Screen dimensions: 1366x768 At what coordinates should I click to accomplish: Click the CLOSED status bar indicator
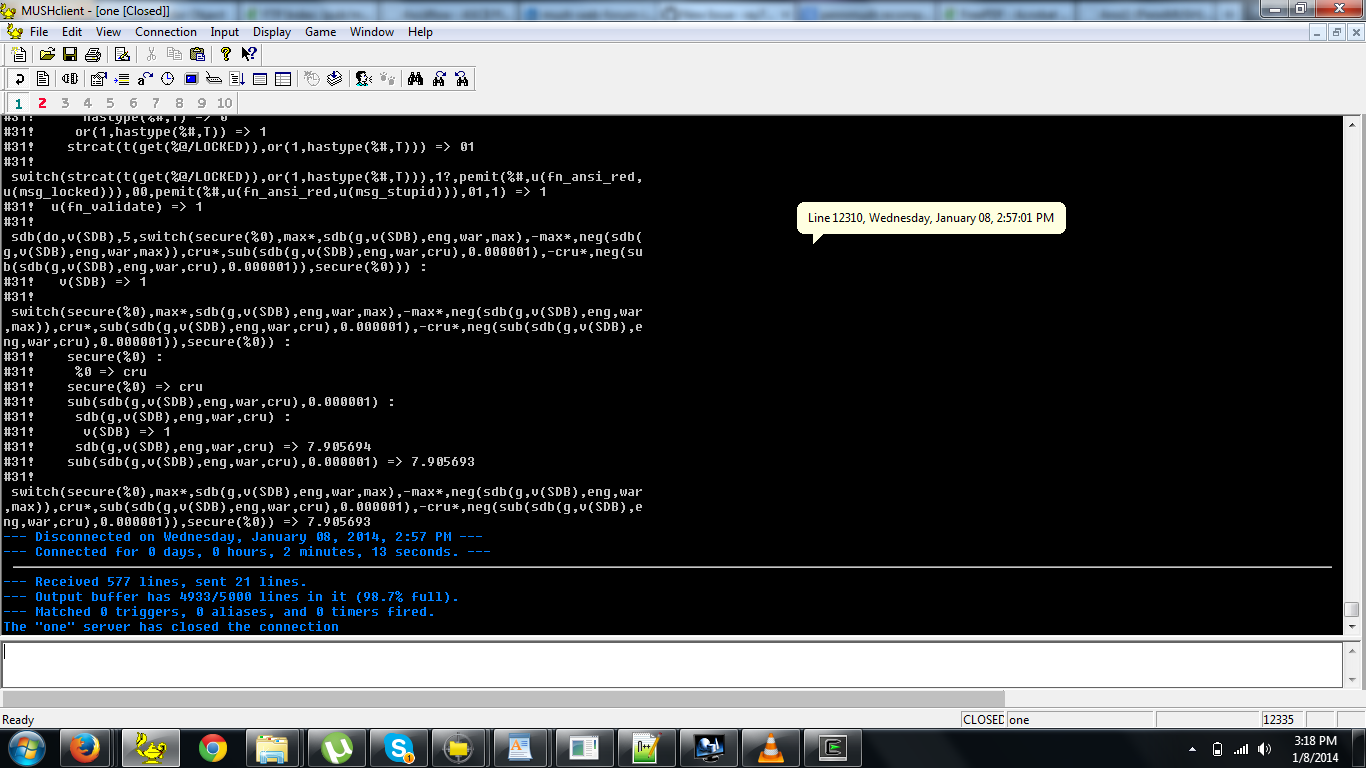click(983, 720)
